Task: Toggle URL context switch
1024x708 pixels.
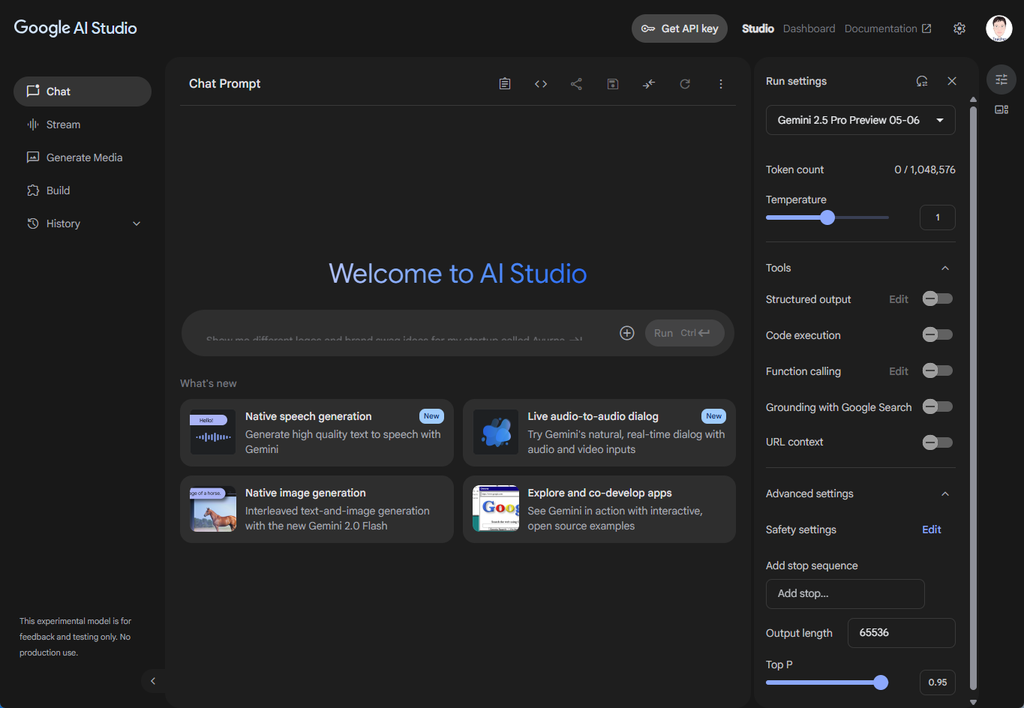Action: pyautogui.click(x=937, y=442)
